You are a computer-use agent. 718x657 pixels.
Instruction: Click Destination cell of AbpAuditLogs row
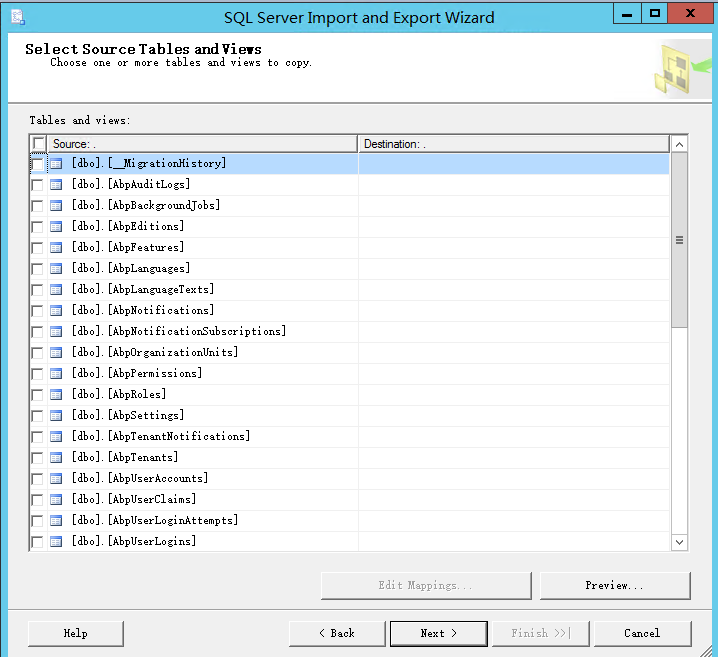tap(514, 185)
